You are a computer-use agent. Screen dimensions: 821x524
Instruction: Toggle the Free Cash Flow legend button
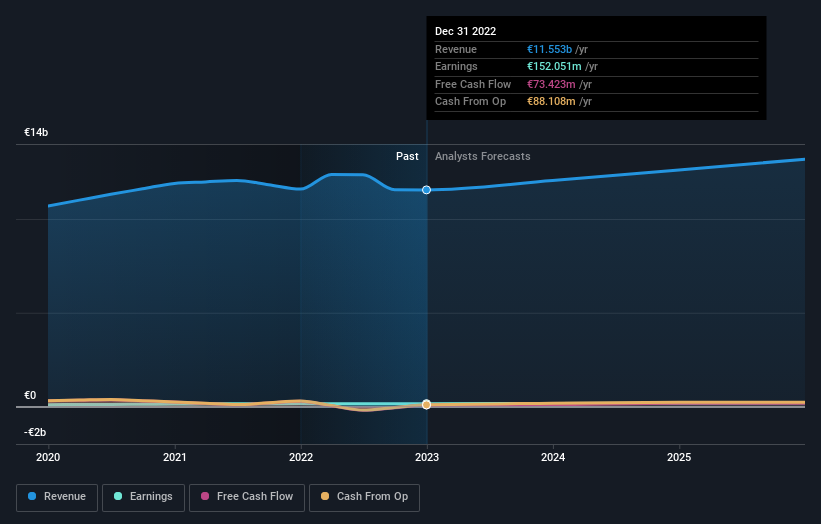tap(247, 497)
